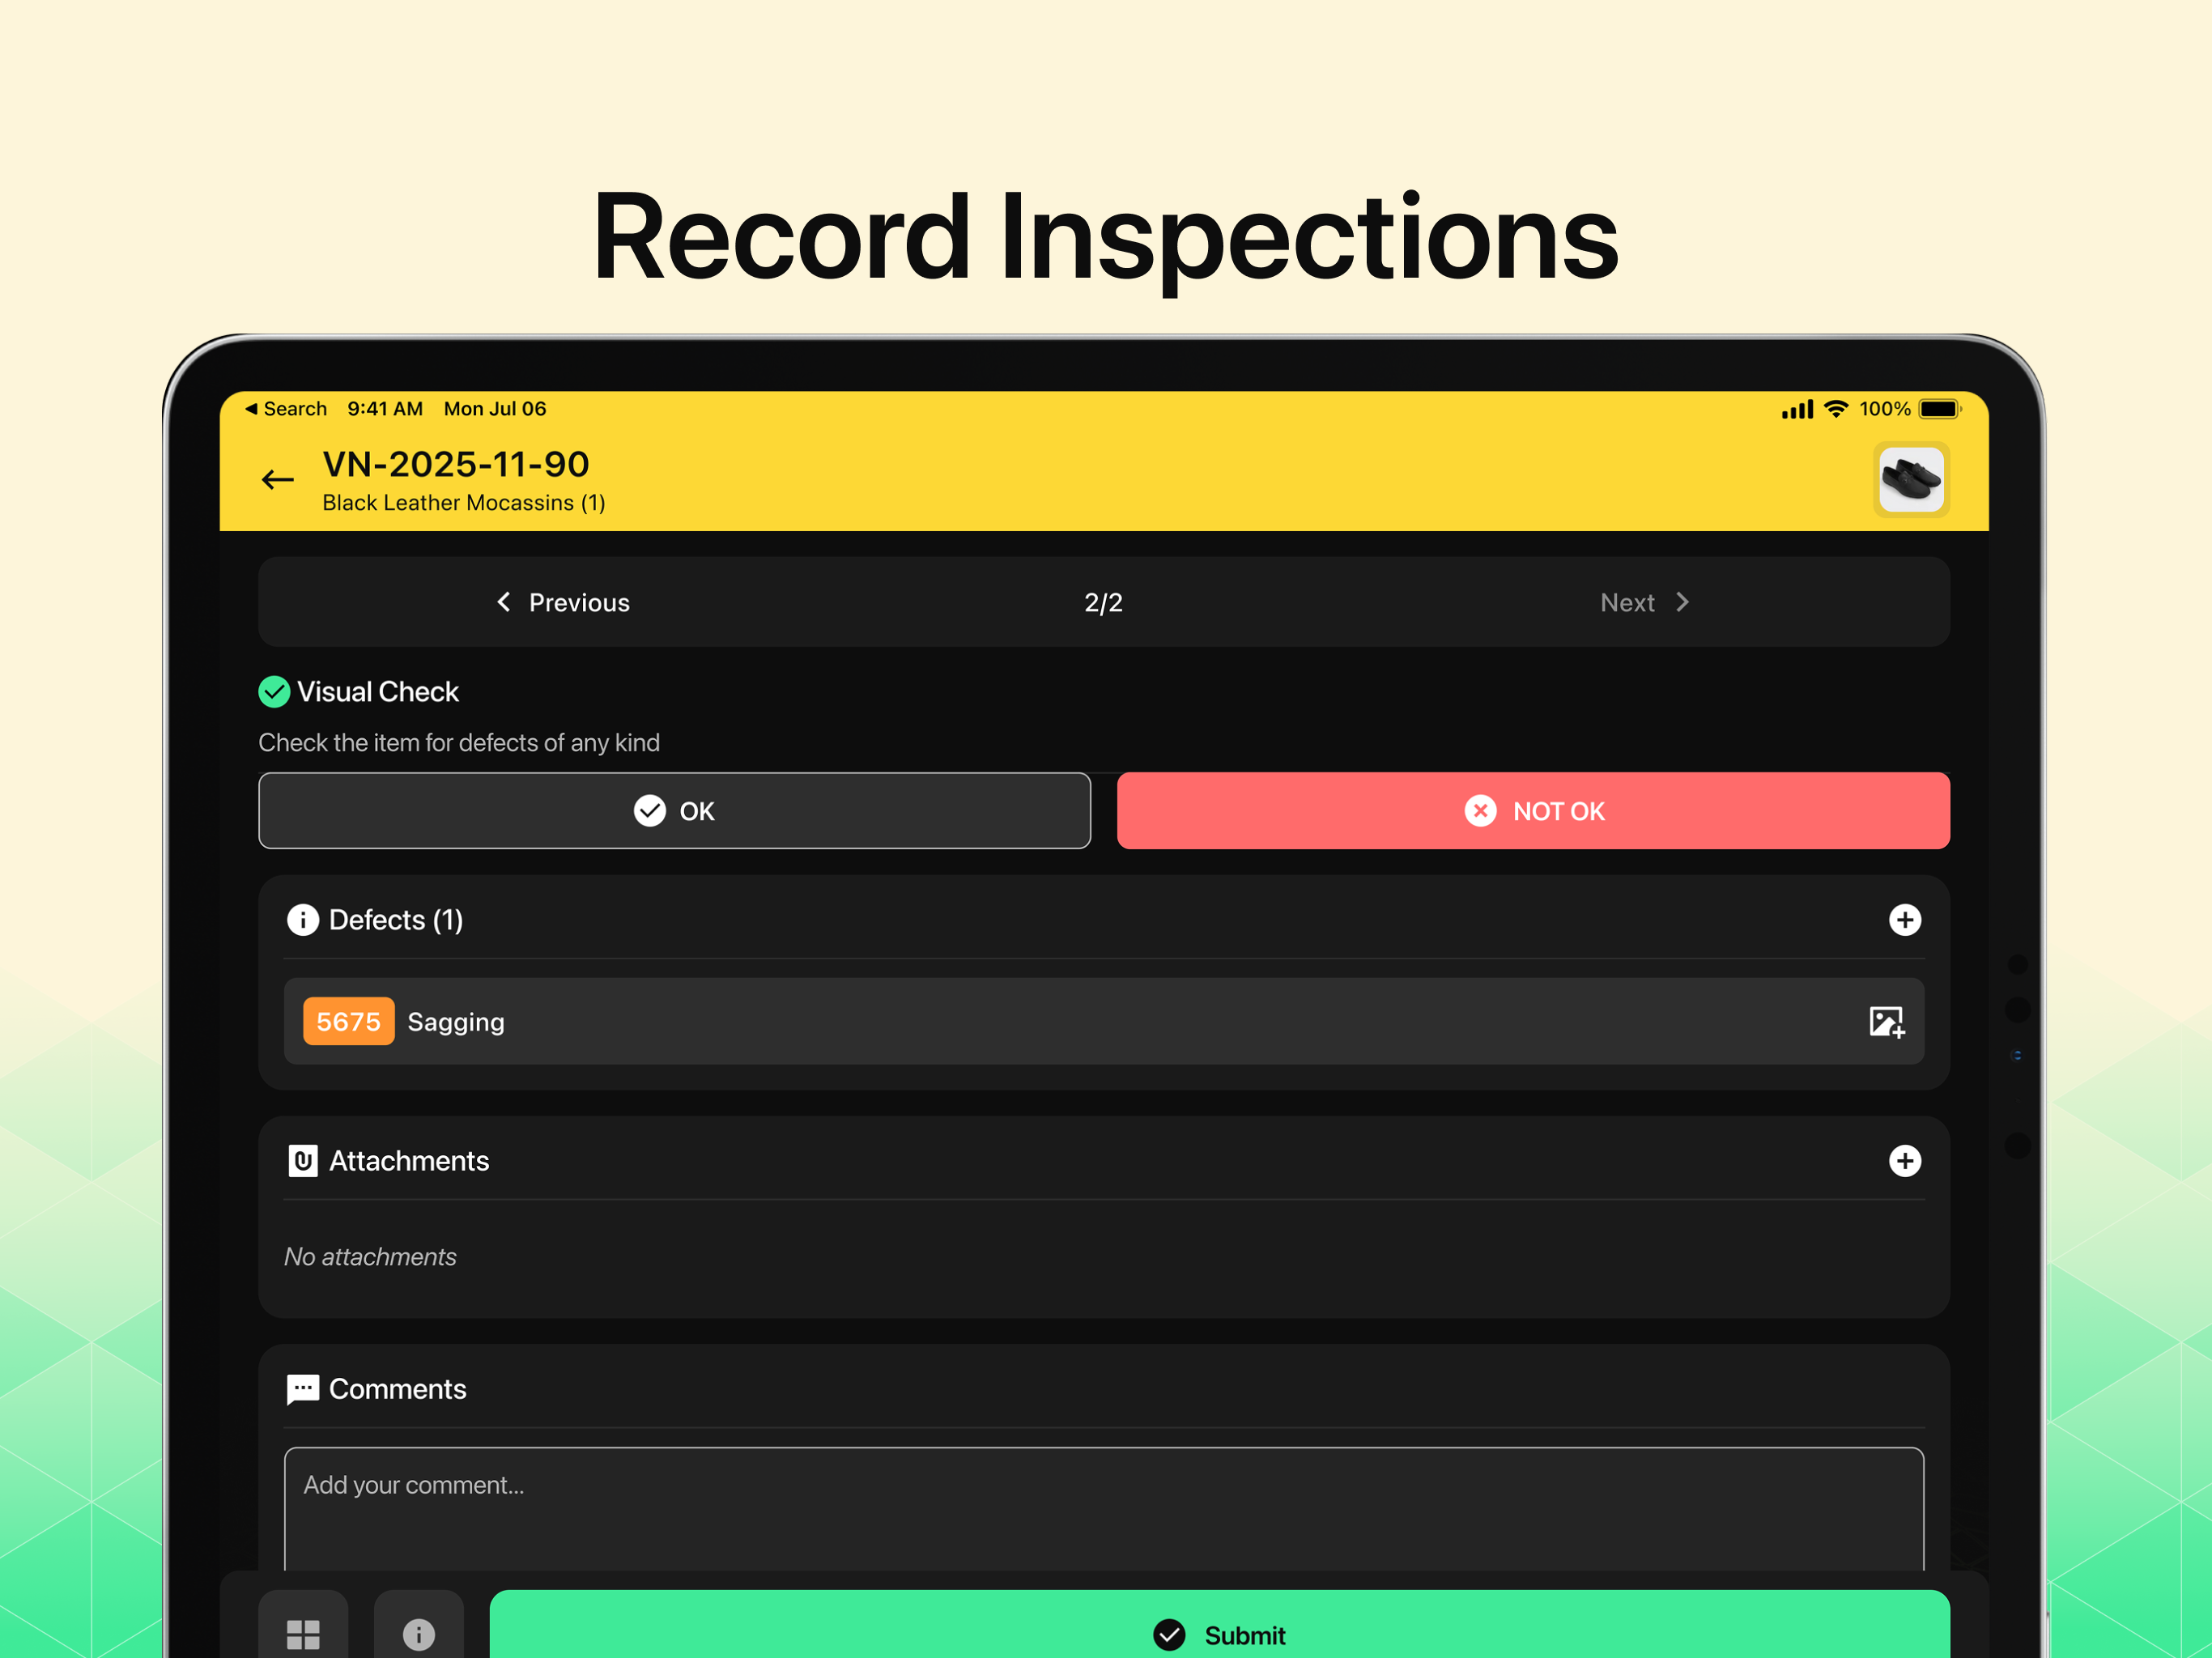Click the Defects info icon
This screenshot has height=1658, width=2212.
click(303, 920)
